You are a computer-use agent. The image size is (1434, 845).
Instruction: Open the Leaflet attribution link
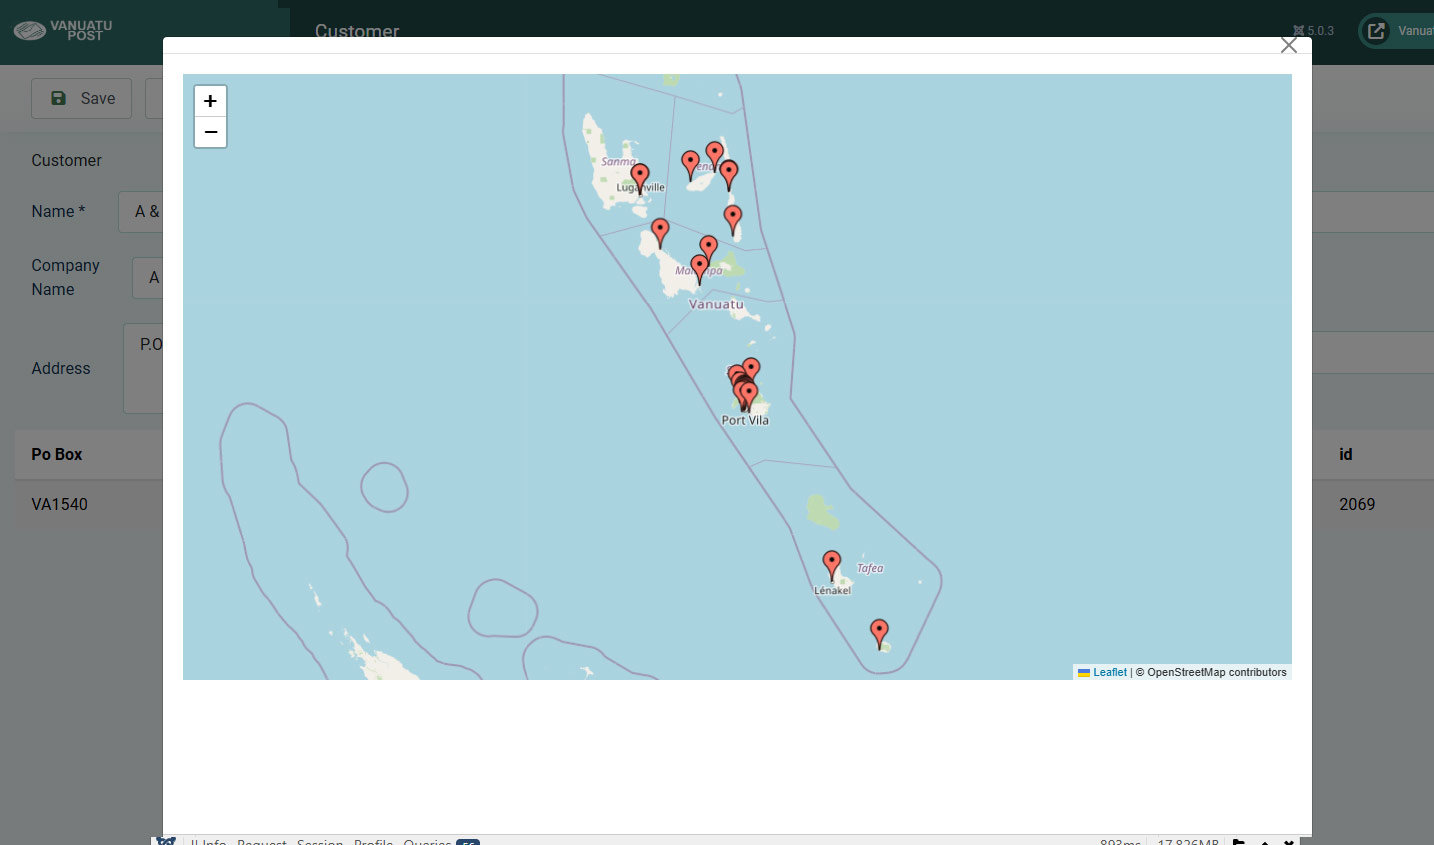tap(1109, 672)
